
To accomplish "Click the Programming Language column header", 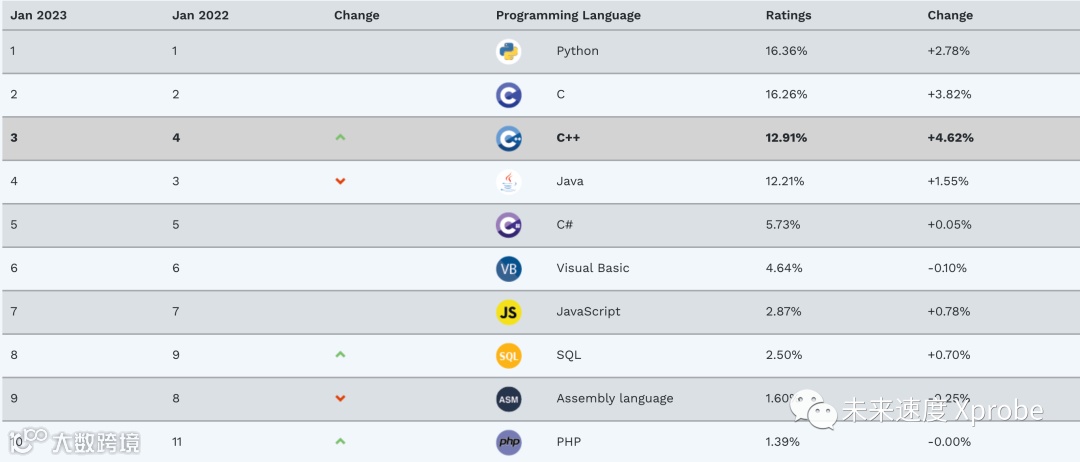I will (x=568, y=15).
